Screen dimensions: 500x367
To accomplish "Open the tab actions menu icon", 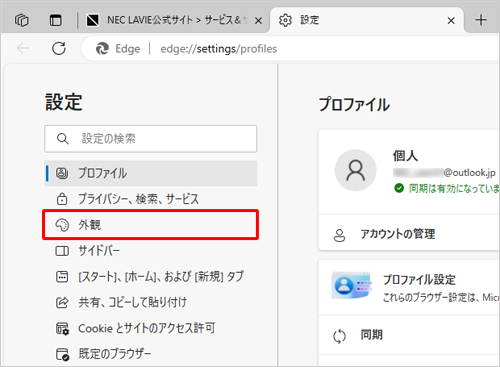I will [56, 20].
